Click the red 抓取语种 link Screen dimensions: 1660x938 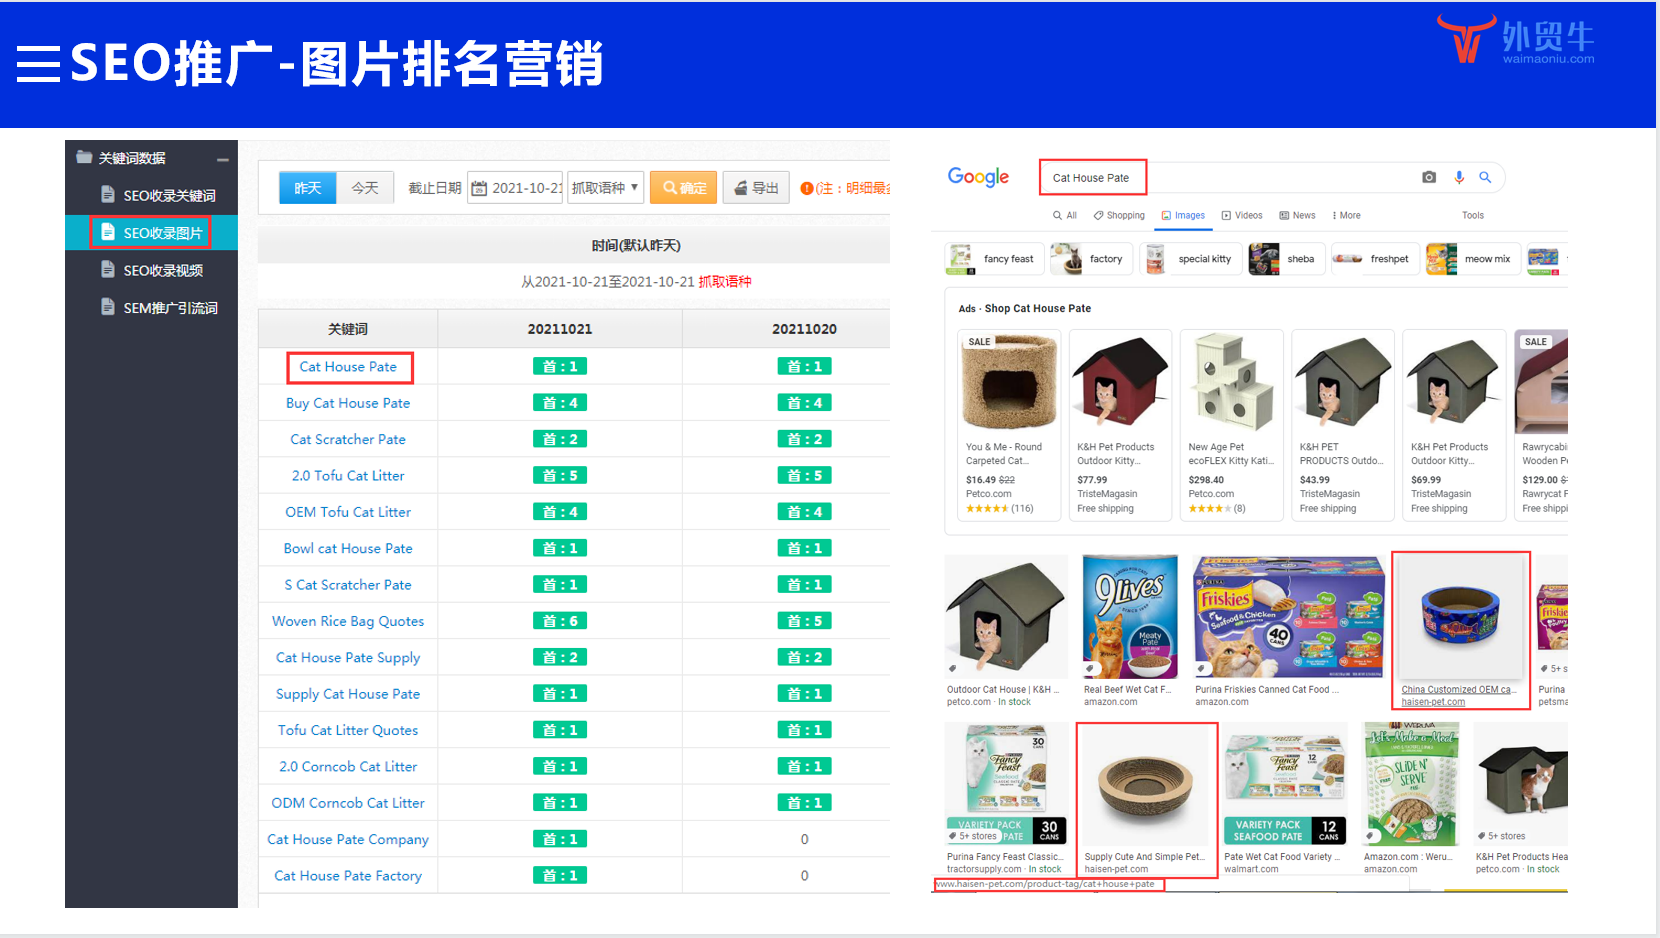725,281
